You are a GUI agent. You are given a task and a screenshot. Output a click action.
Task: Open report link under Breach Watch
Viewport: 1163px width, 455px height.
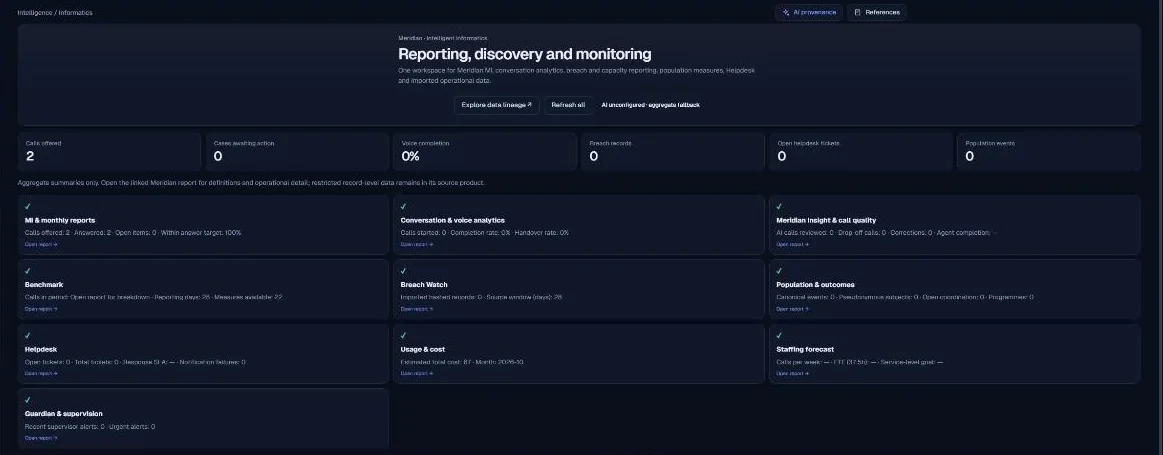[417, 309]
